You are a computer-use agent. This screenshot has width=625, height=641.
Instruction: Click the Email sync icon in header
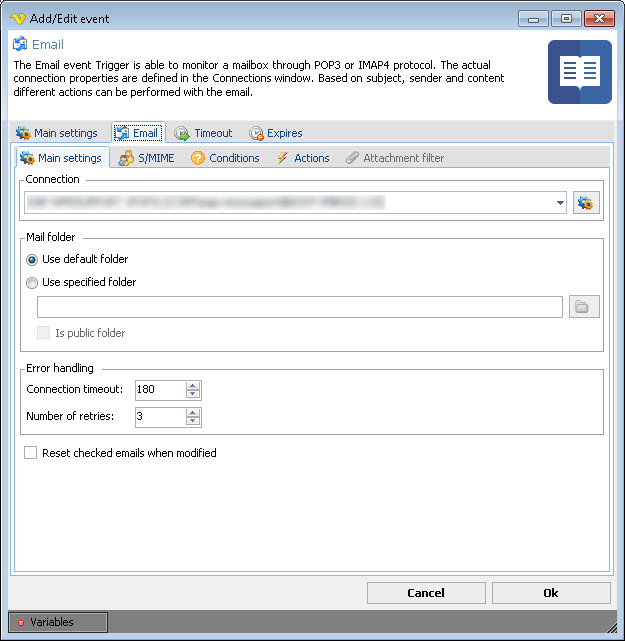pyautogui.click(x=20, y=44)
